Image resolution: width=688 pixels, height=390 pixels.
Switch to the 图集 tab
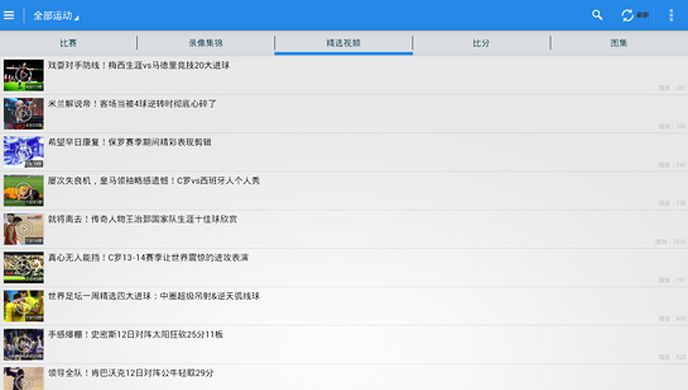(x=619, y=43)
